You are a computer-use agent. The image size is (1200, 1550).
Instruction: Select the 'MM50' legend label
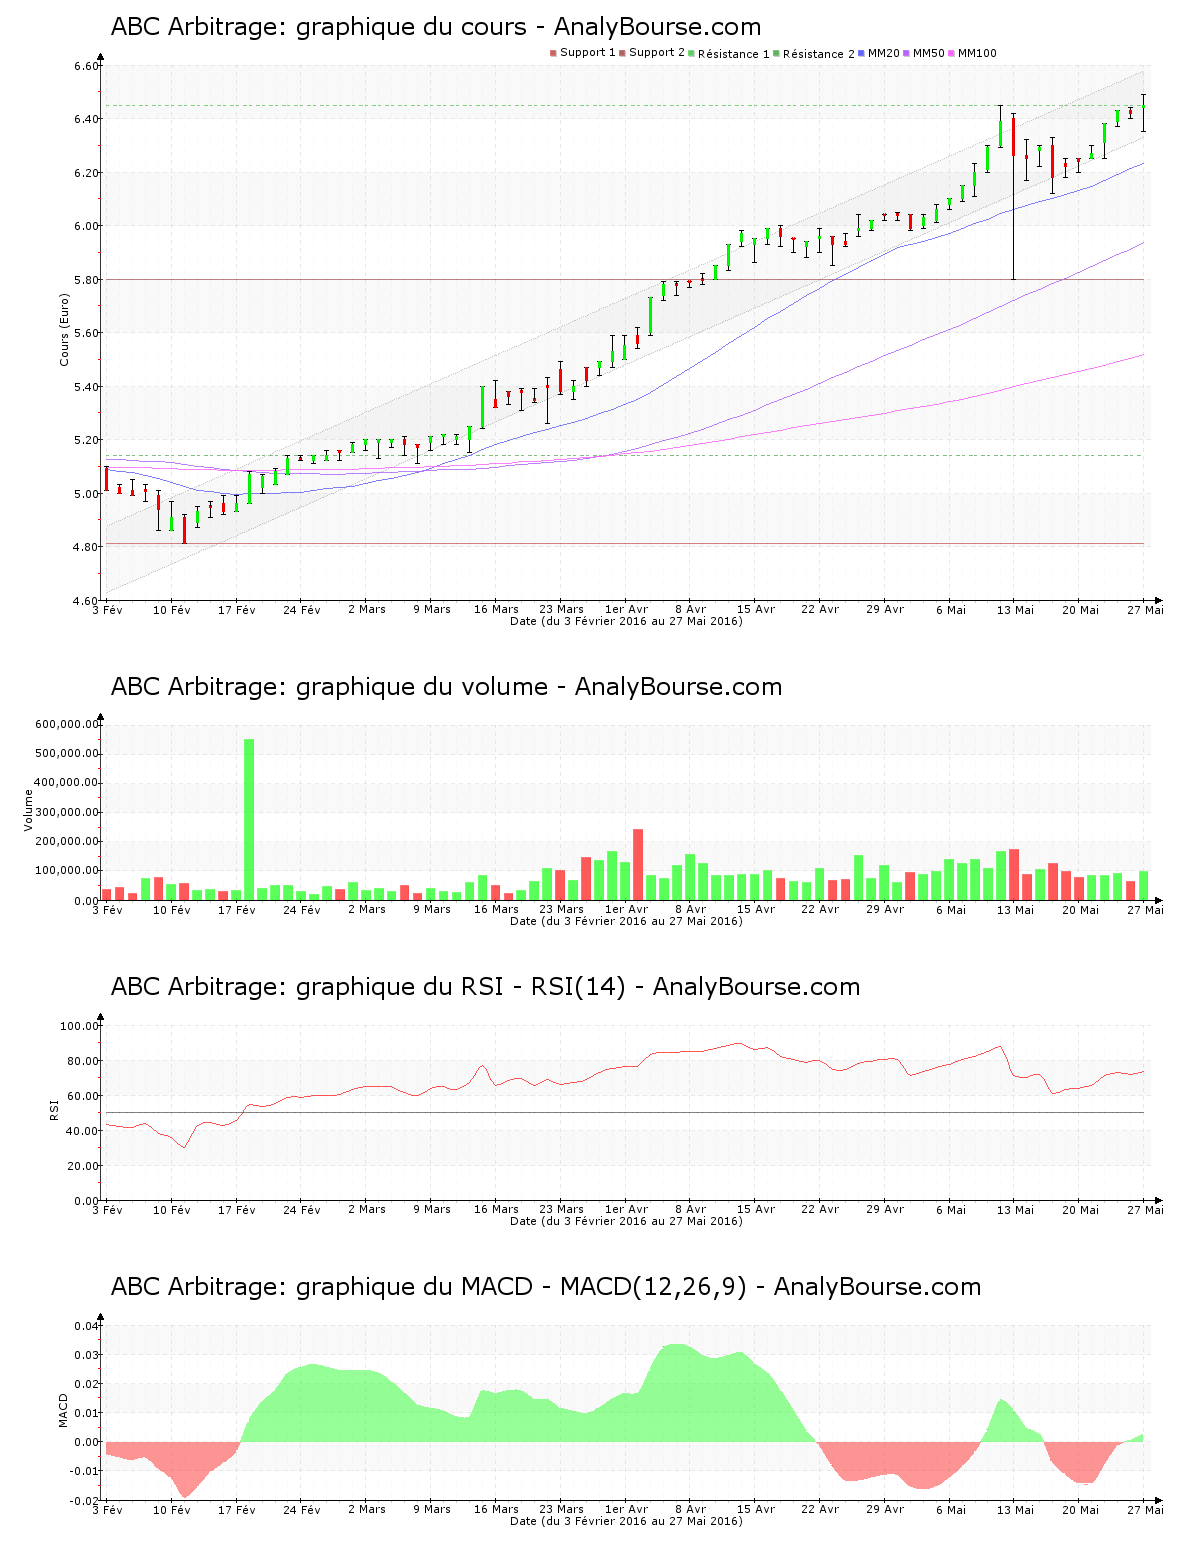point(928,53)
